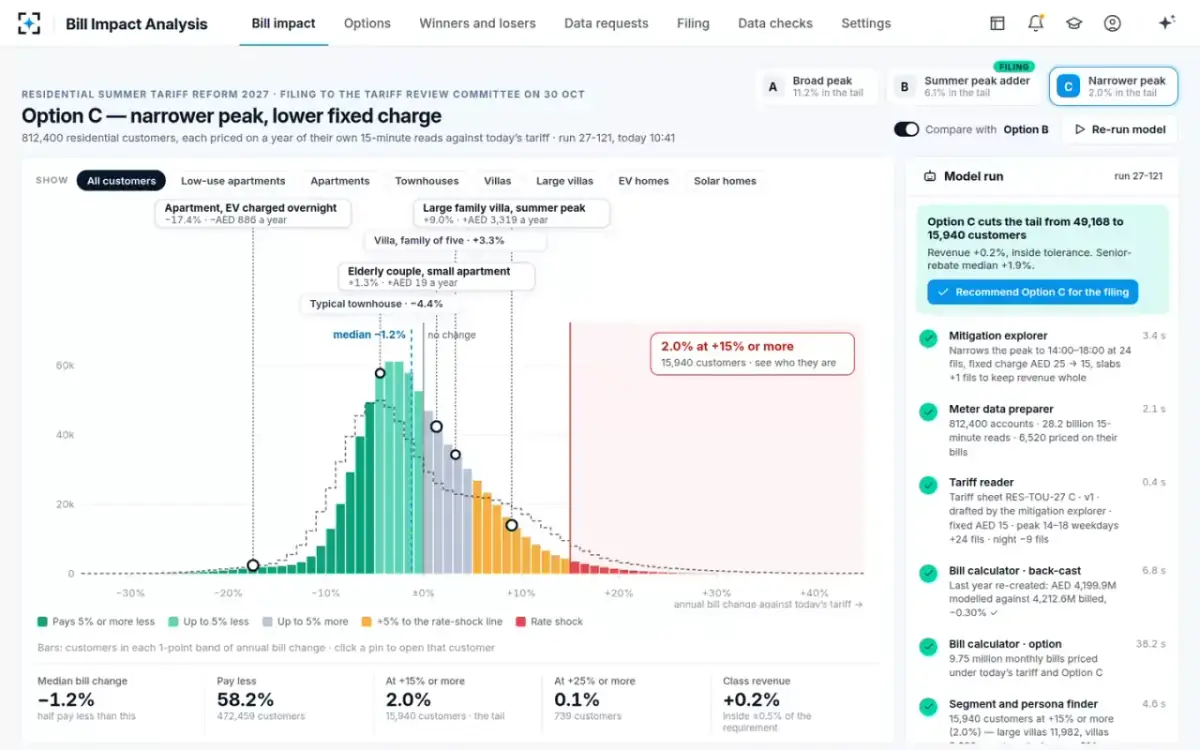Open the layout panel icon
The width and height of the screenshot is (1200, 750).
997,23
